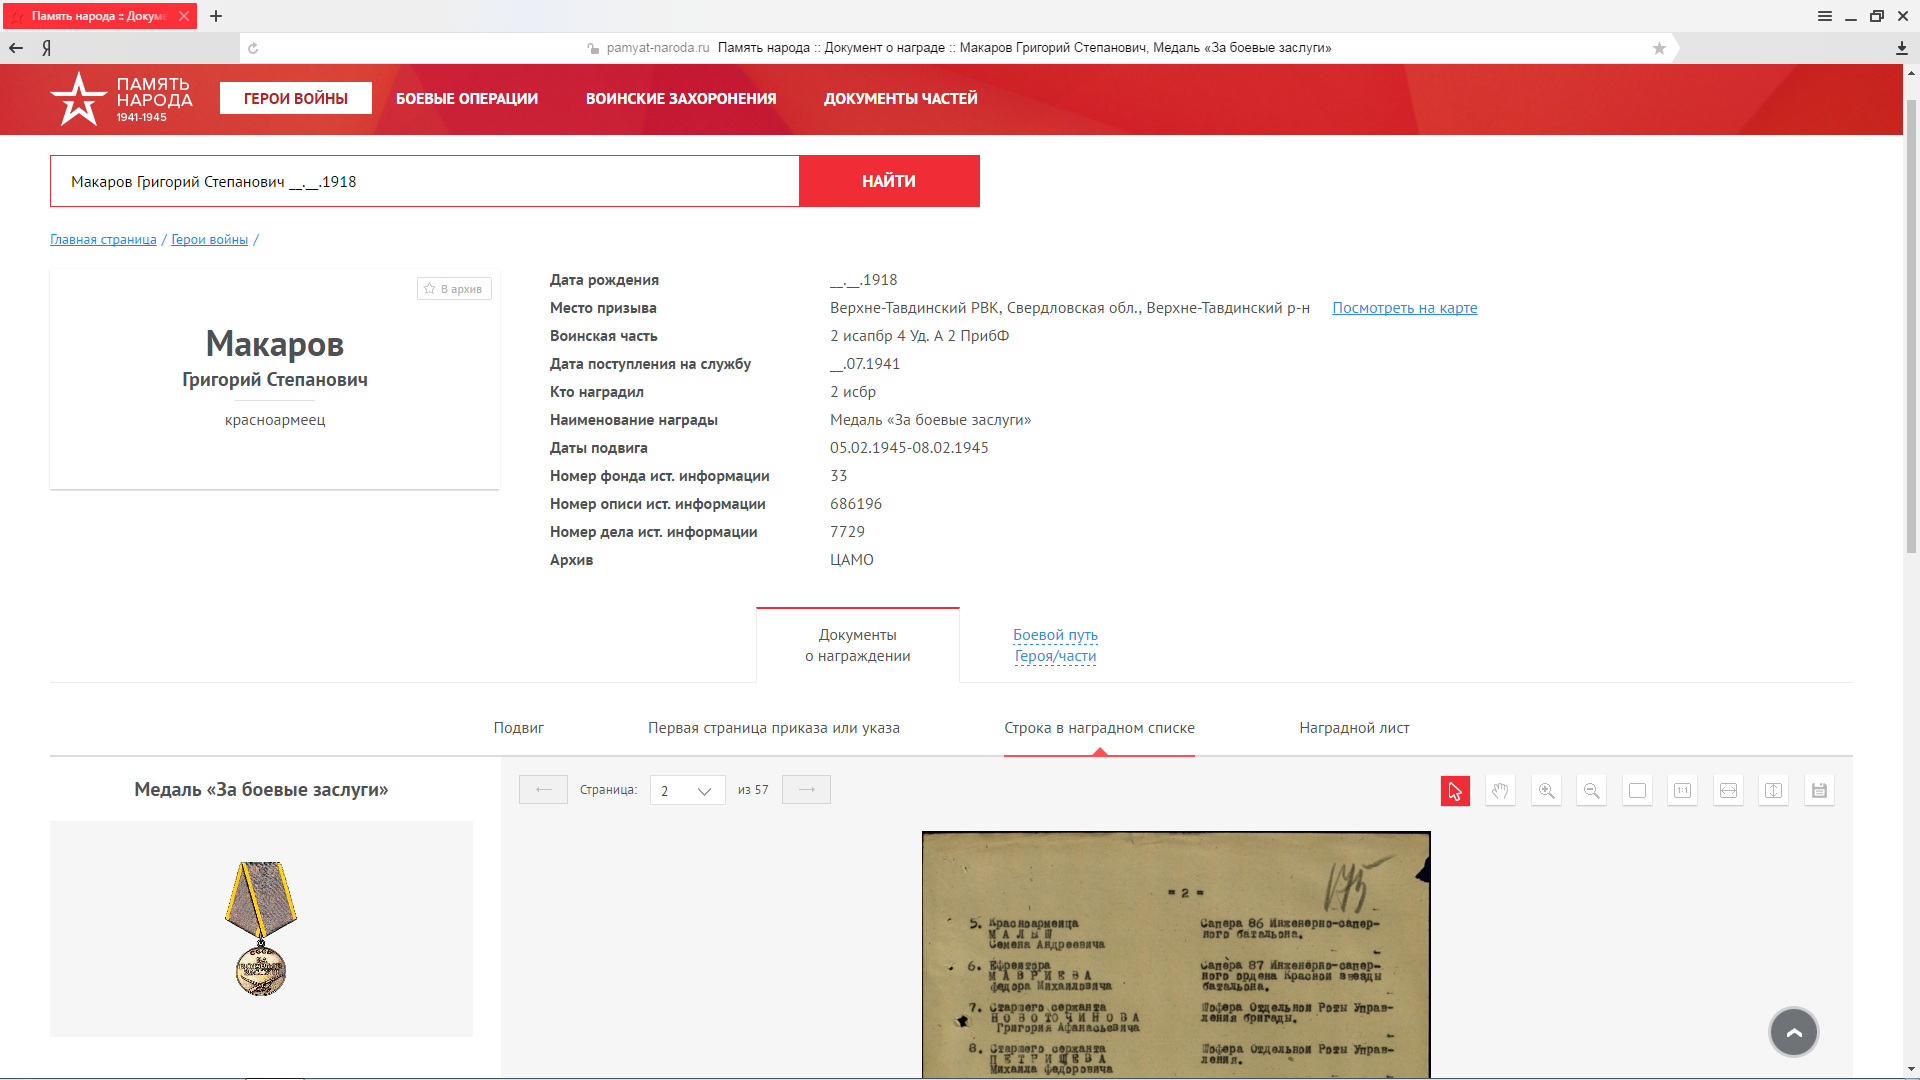Fit document to width

pyautogui.click(x=1728, y=791)
